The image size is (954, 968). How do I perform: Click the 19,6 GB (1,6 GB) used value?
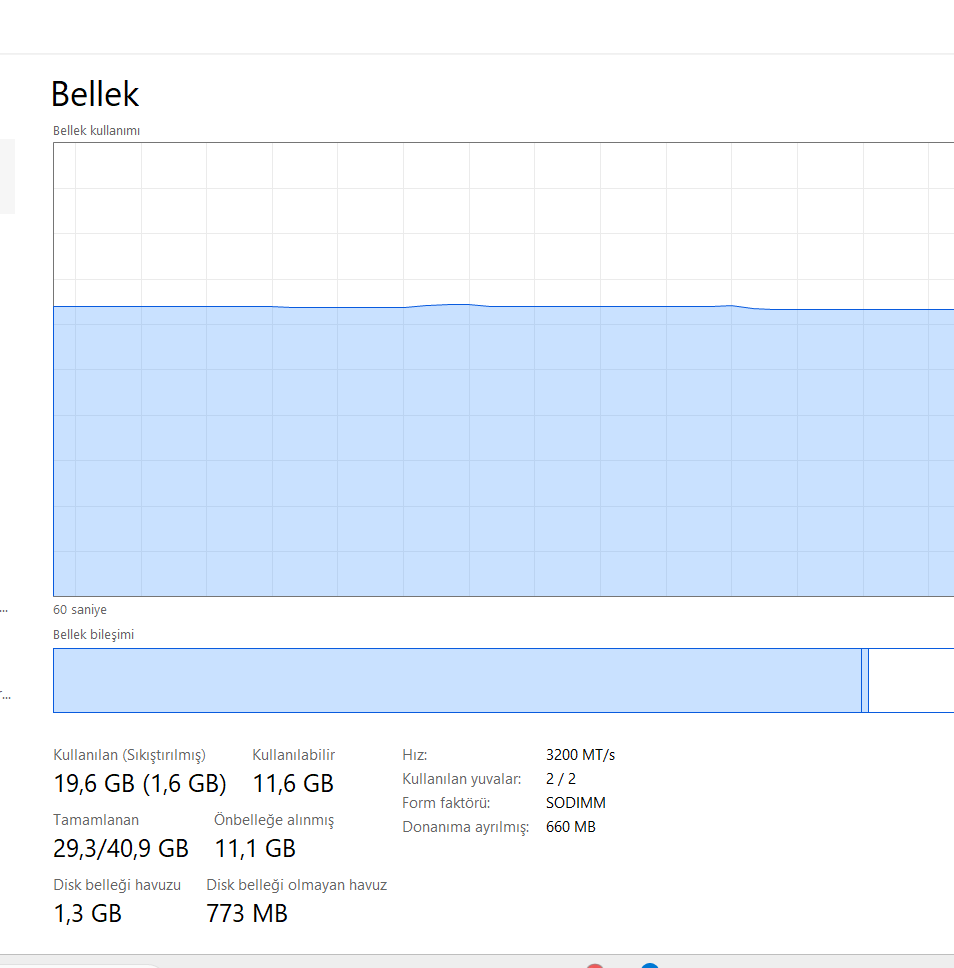(x=140, y=783)
